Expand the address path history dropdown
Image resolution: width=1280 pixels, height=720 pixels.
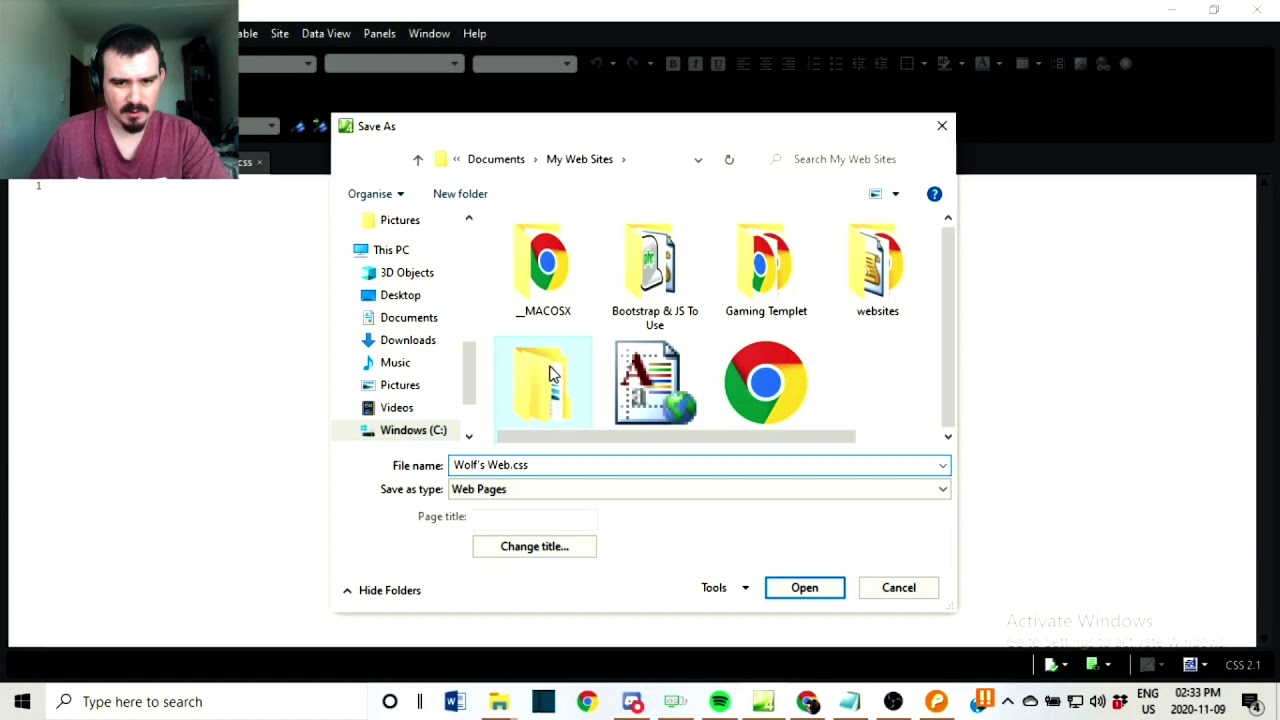point(698,159)
